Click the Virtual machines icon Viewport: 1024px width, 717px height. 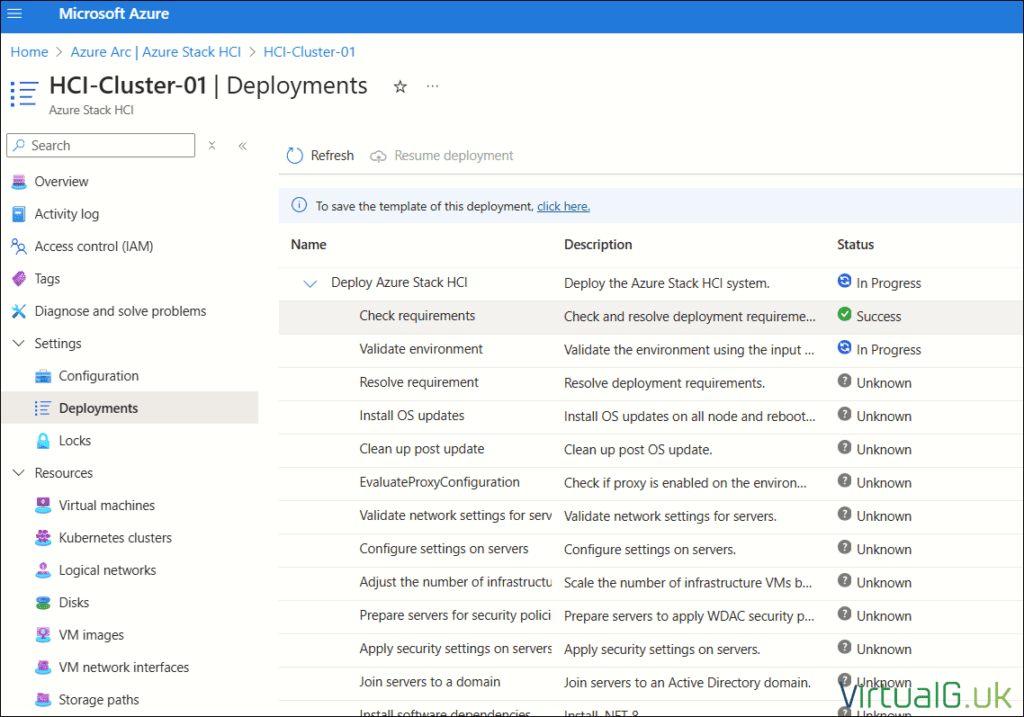pos(43,505)
